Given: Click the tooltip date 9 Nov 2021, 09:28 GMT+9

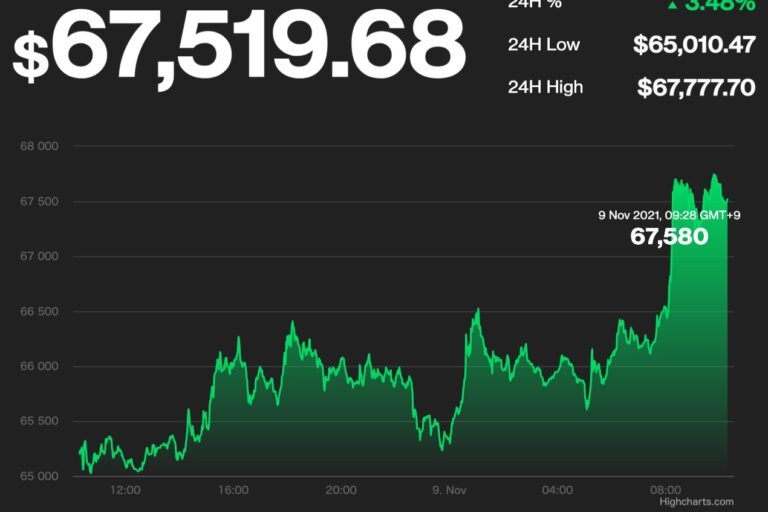Looking at the screenshot, I should 669,215.
